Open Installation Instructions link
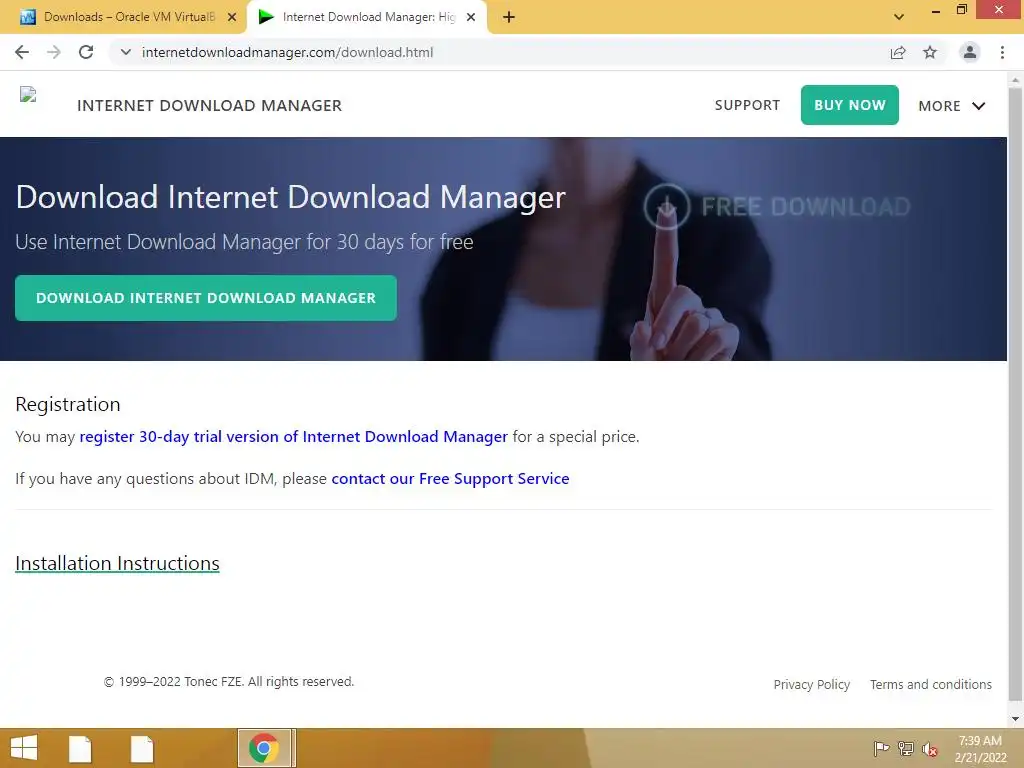The width and height of the screenshot is (1024, 768). click(x=117, y=563)
